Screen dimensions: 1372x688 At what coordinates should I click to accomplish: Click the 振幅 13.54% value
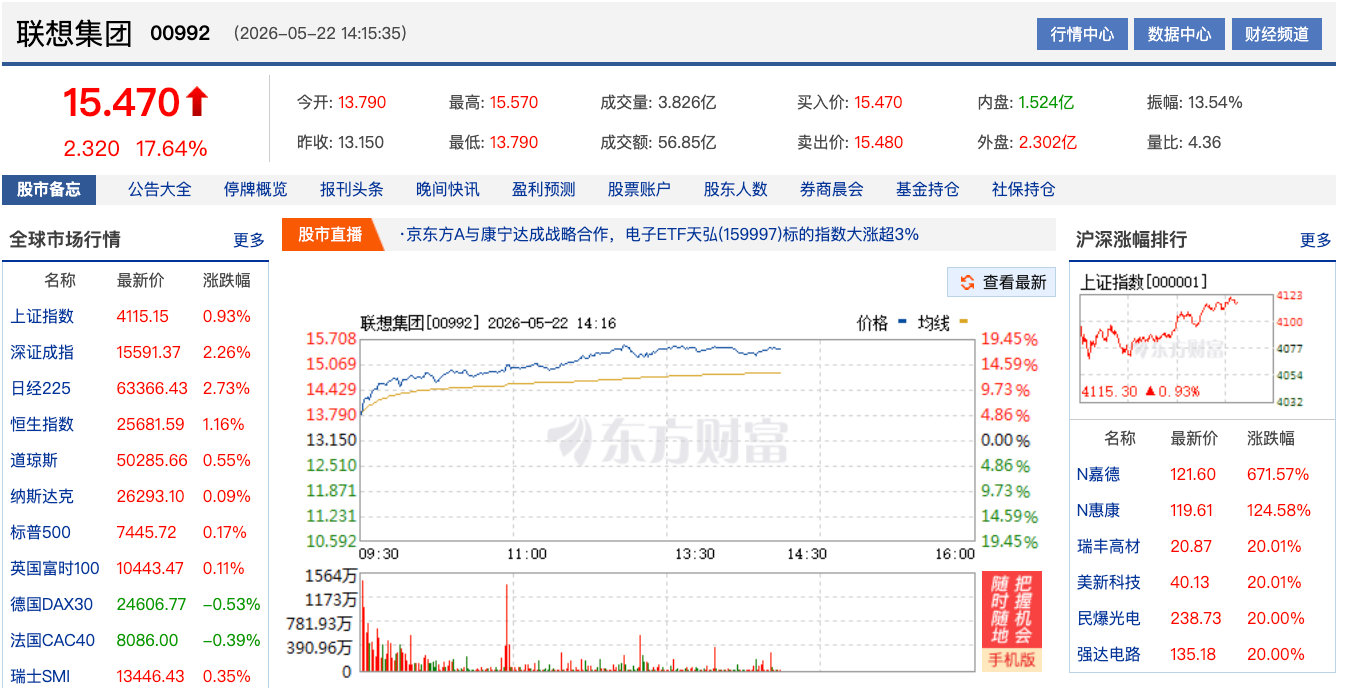pyautogui.click(x=1215, y=102)
